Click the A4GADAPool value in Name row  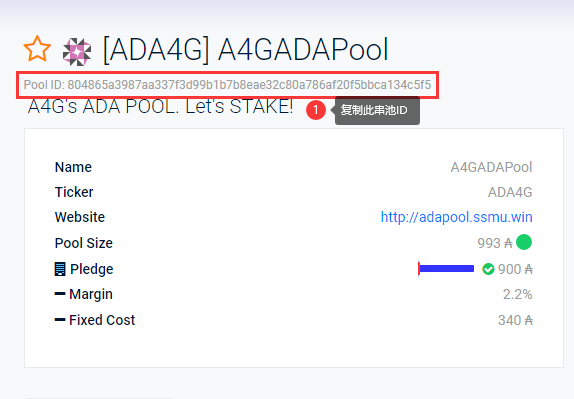coord(491,167)
